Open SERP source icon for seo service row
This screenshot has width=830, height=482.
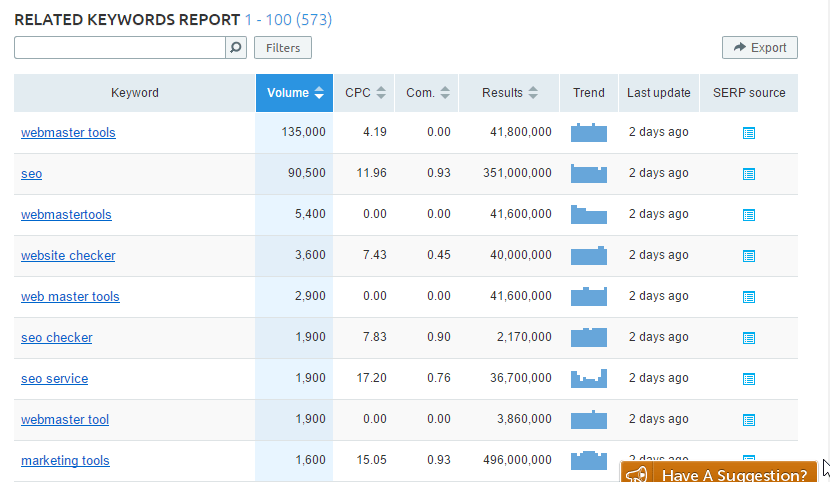tap(748, 379)
